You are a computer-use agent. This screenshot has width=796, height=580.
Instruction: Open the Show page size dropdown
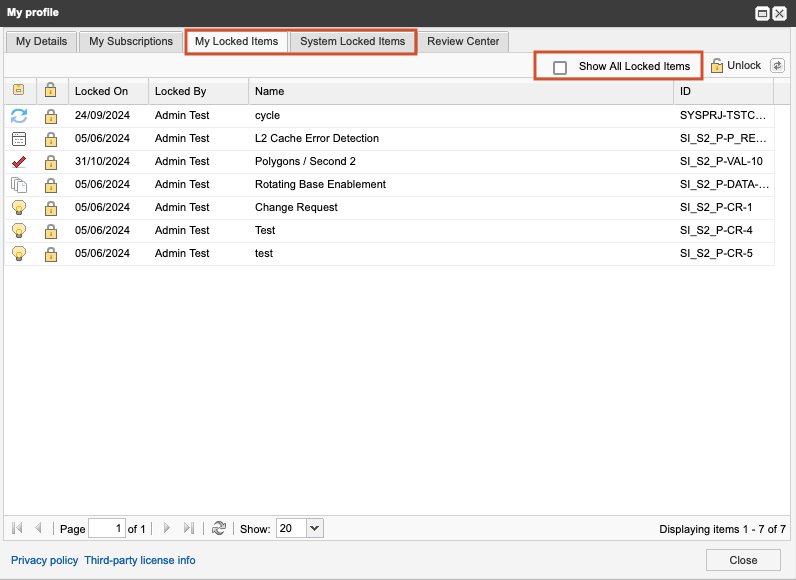point(314,528)
